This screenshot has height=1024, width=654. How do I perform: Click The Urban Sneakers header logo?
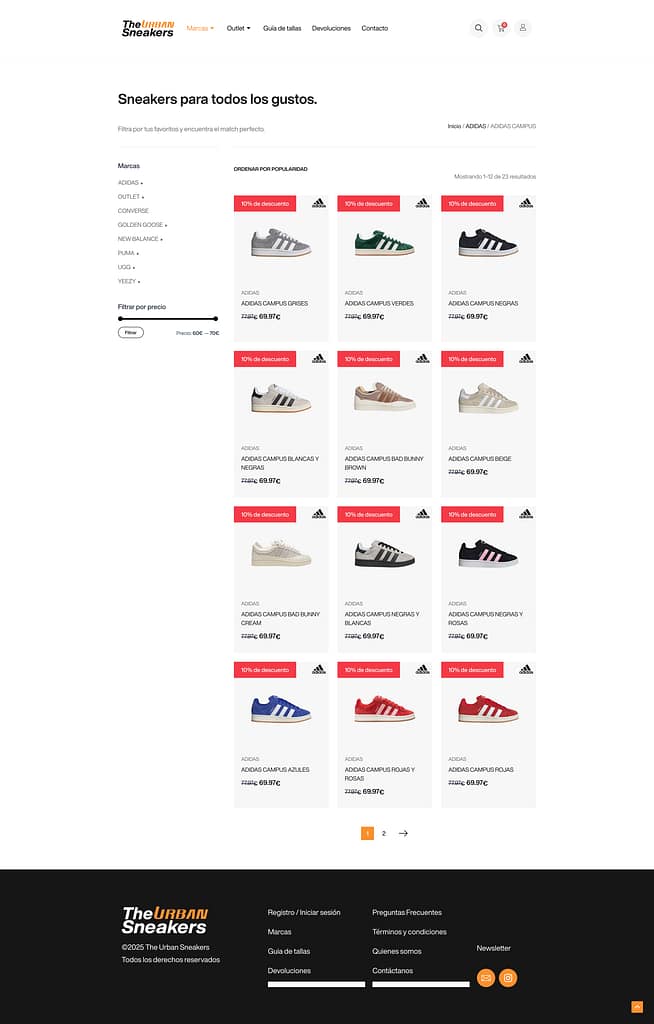coord(148,28)
